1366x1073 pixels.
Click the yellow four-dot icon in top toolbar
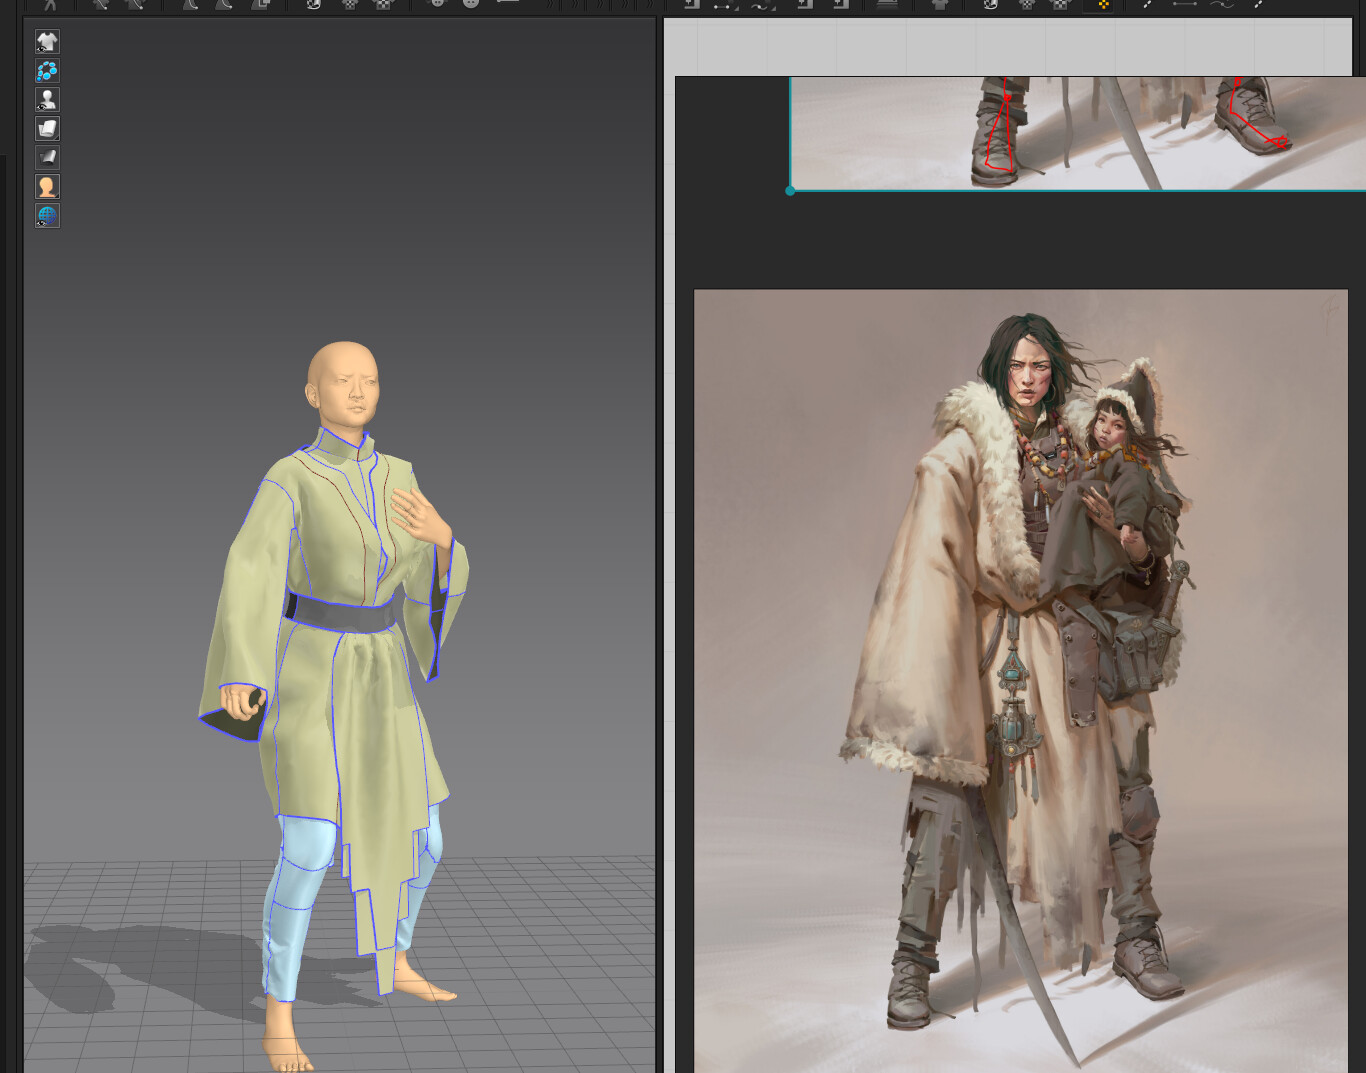coord(1103,4)
